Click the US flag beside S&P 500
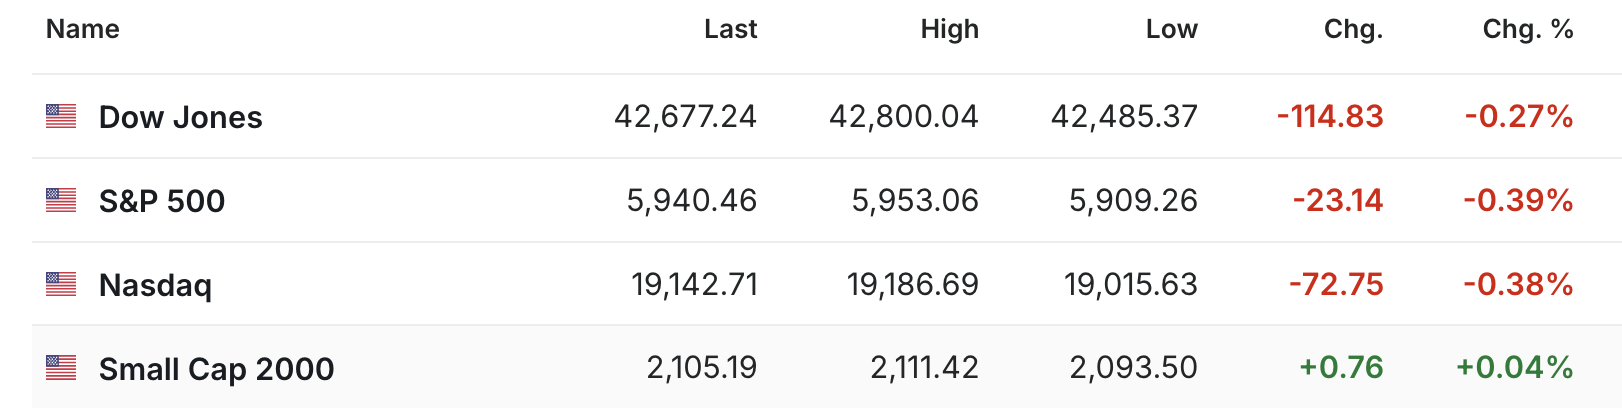This screenshot has width=1622, height=408. pyautogui.click(x=61, y=201)
